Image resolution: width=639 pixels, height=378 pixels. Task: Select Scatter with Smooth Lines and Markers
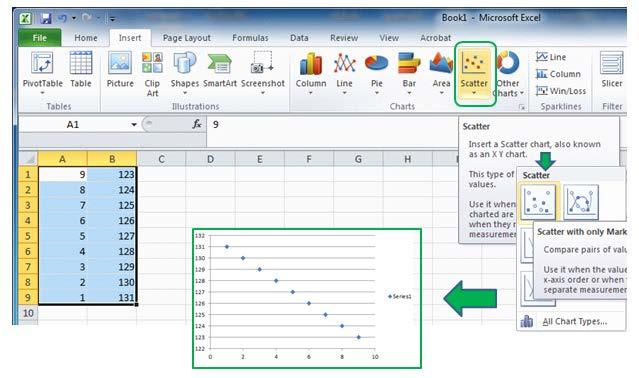coord(581,202)
